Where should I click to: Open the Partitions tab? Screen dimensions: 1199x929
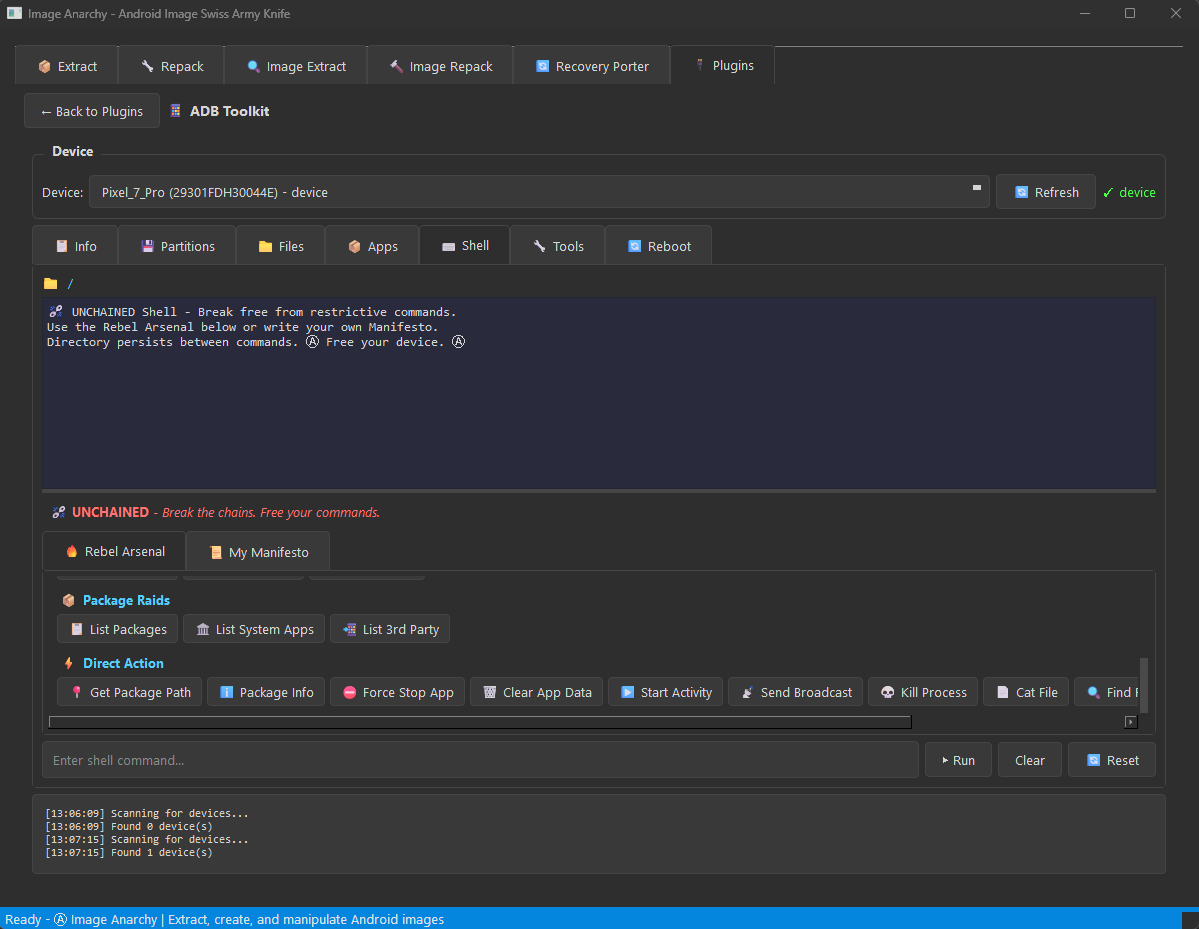177,245
